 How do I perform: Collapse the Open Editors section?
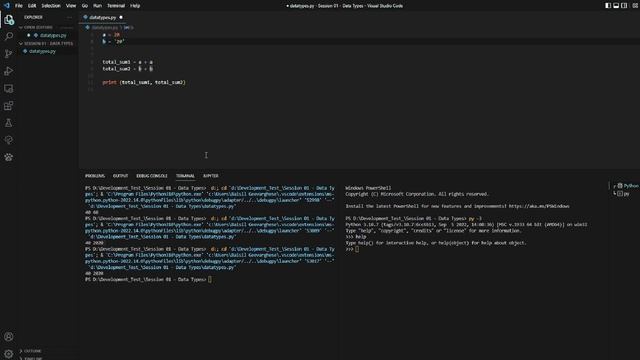[38, 27]
